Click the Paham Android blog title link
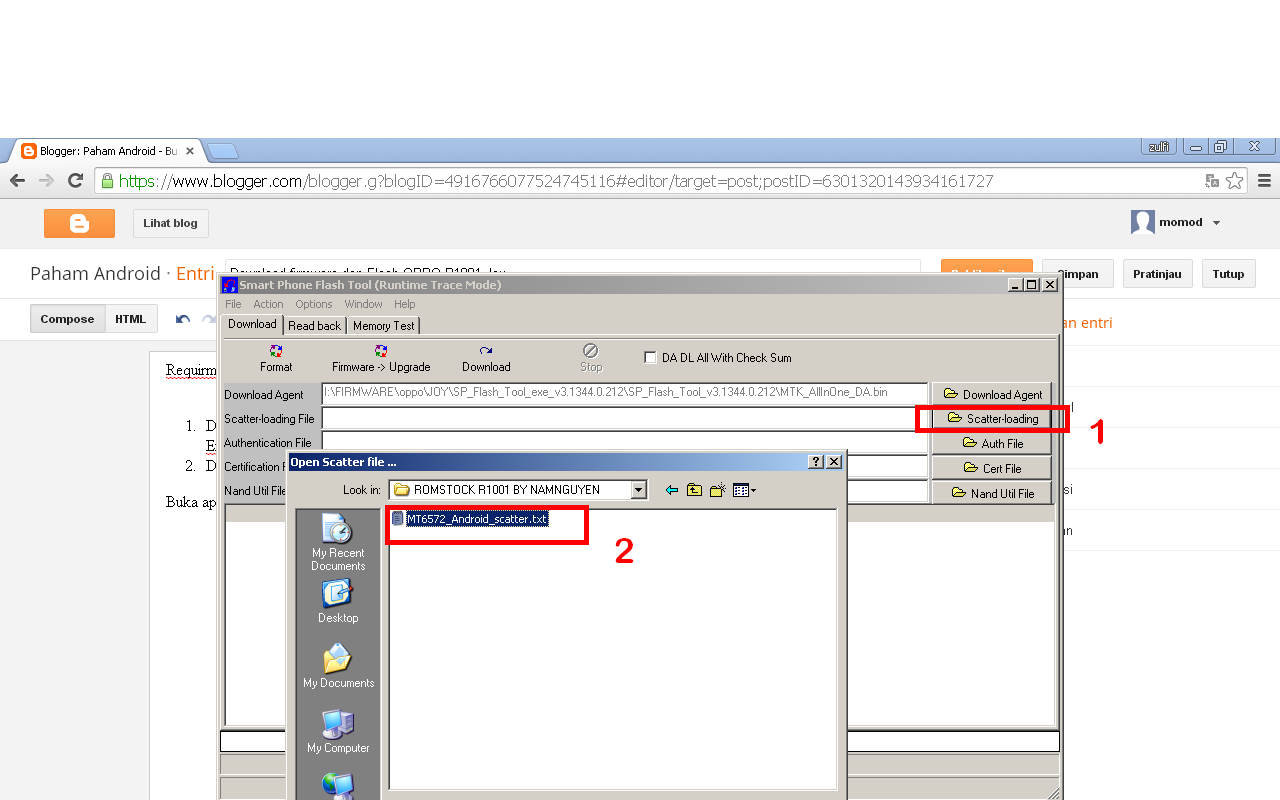The image size is (1280, 800). click(x=95, y=273)
